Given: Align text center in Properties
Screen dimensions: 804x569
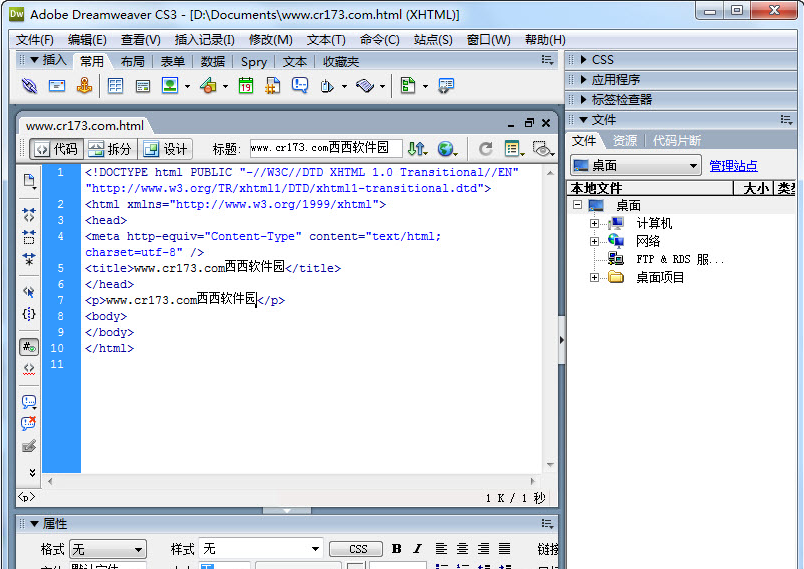Looking at the screenshot, I should (x=463, y=549).
